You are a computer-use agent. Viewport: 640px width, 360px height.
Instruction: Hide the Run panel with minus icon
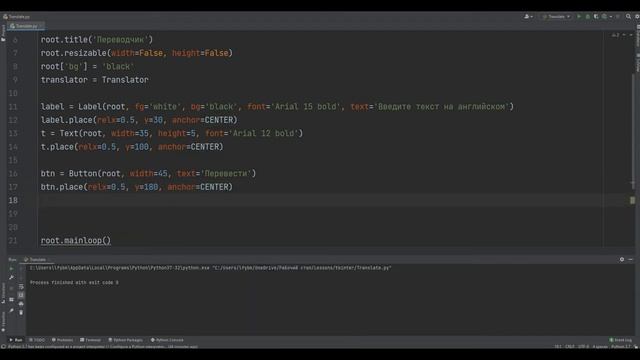click(631, 260)
